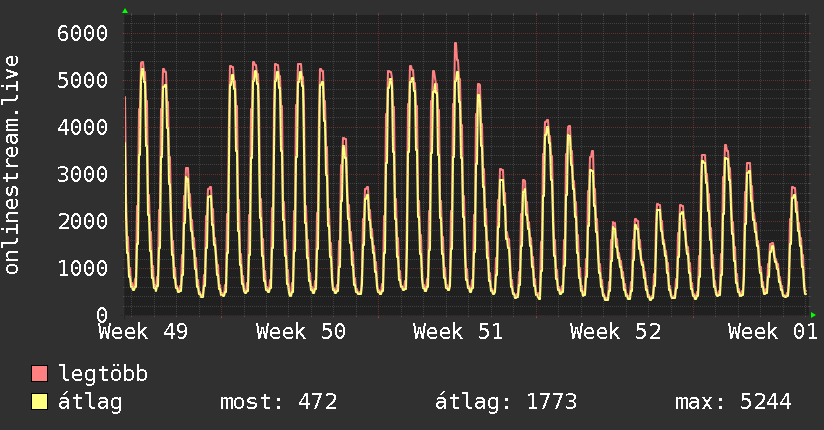
Task: Click the highest peak in Week 51
Action: point(456,44)
